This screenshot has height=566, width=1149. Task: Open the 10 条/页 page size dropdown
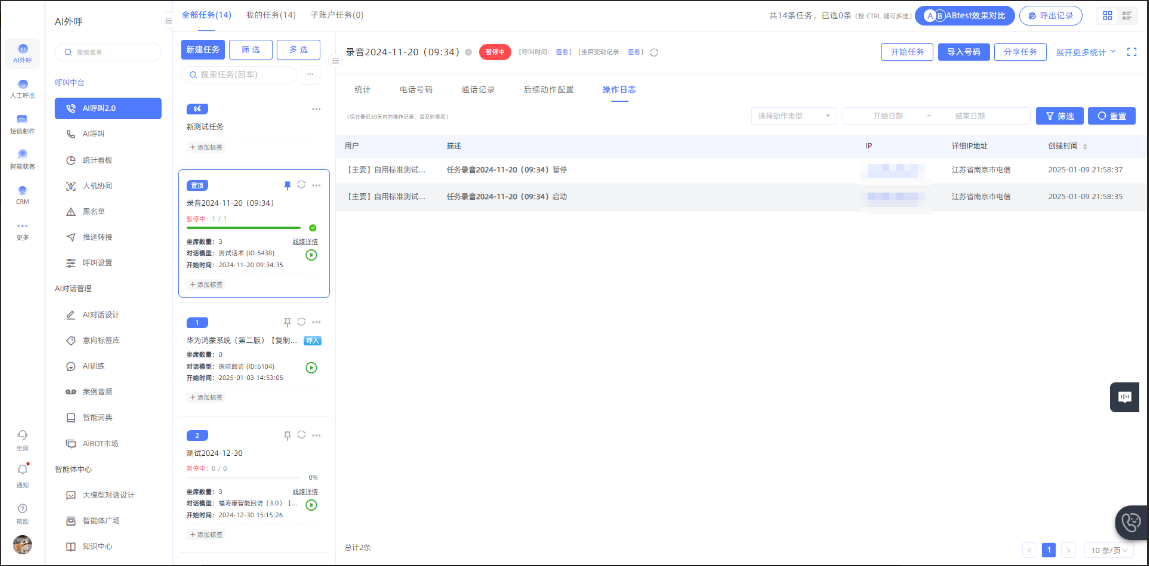(x=1110, y=550)
